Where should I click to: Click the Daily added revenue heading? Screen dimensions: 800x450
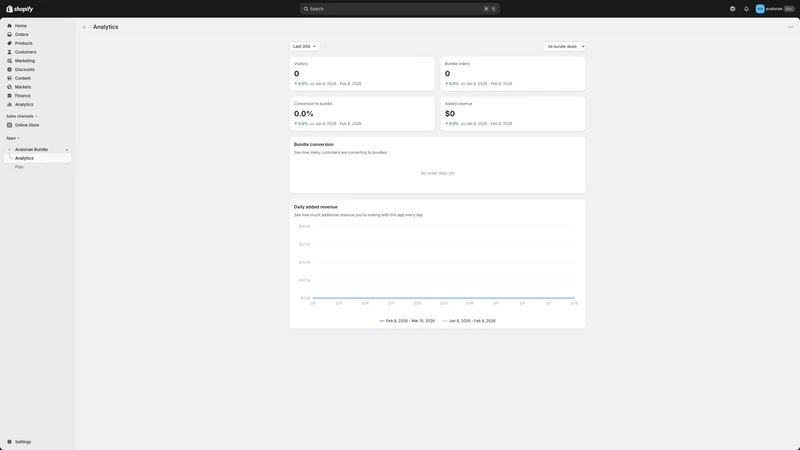coord(316,207)
